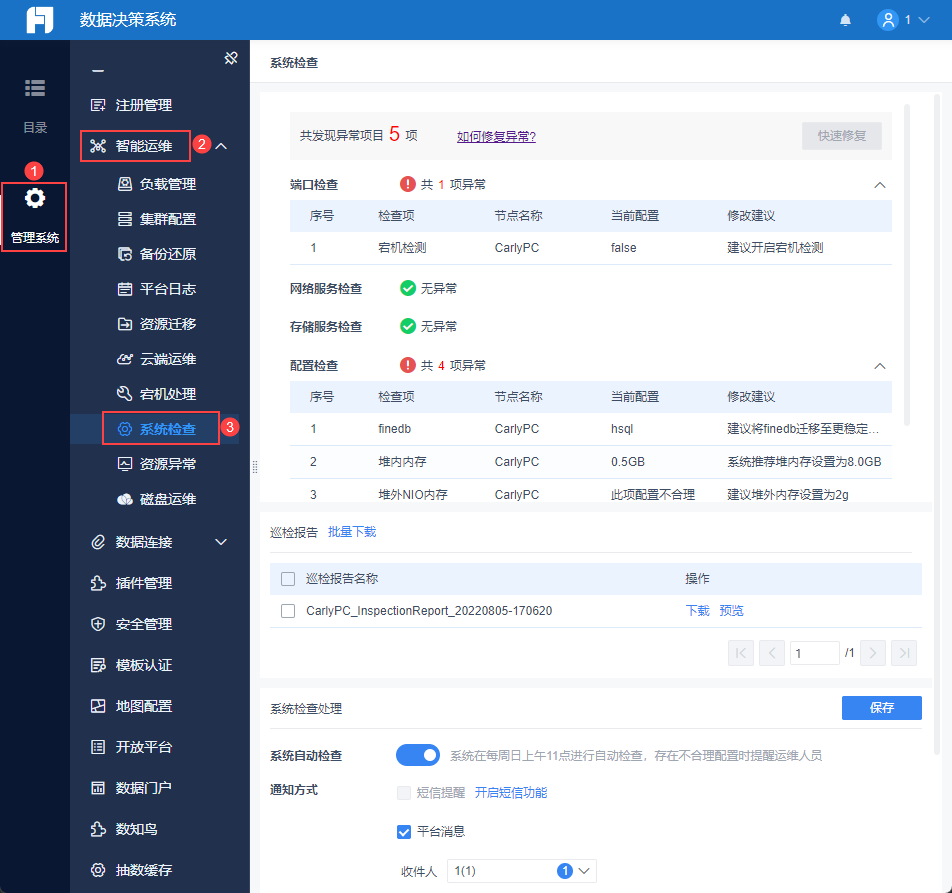This screenshot has width=952, height=893.
Task: Open 负载管理 submenu item
Action: (168, 184)
